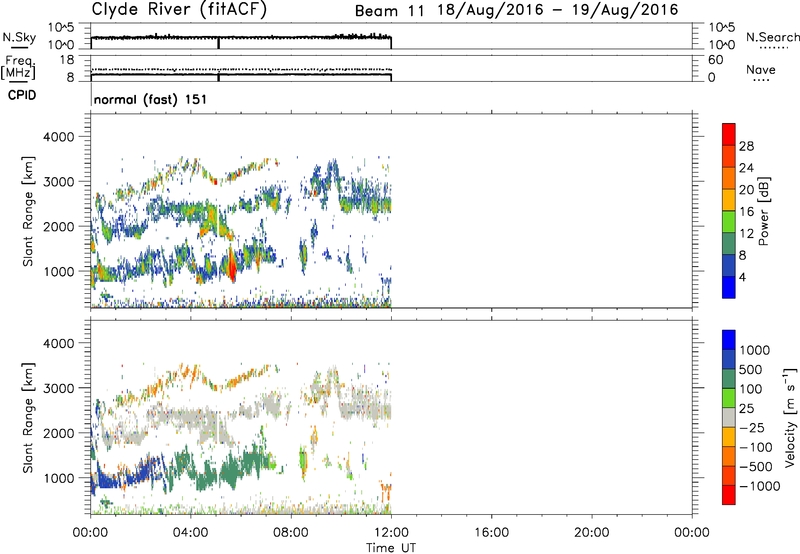Click the "20:00" time axis label
Screen dimensions: 800x554
click(592, 533)
